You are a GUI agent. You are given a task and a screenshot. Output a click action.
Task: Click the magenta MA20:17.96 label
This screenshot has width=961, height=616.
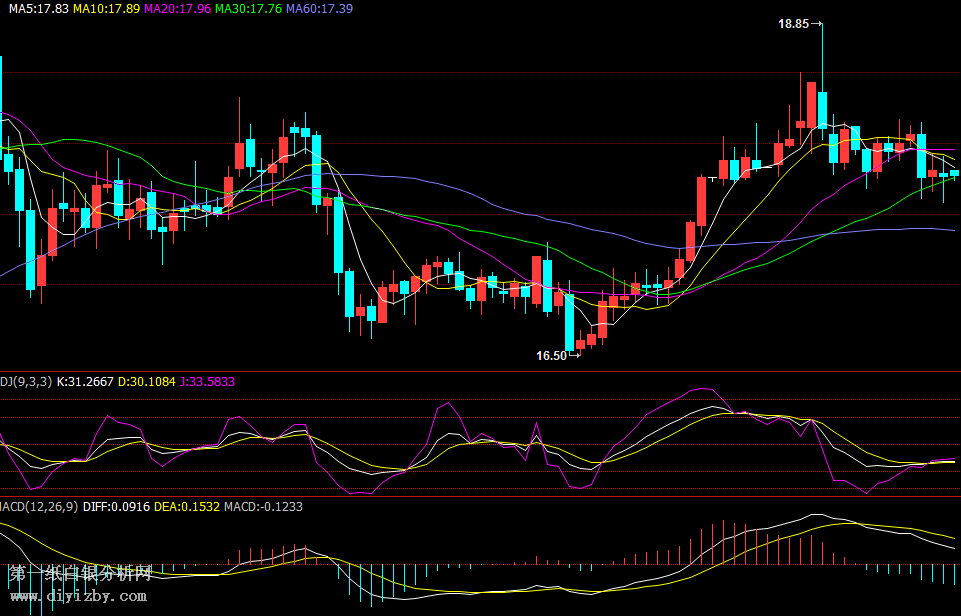[x=177, y=8]
